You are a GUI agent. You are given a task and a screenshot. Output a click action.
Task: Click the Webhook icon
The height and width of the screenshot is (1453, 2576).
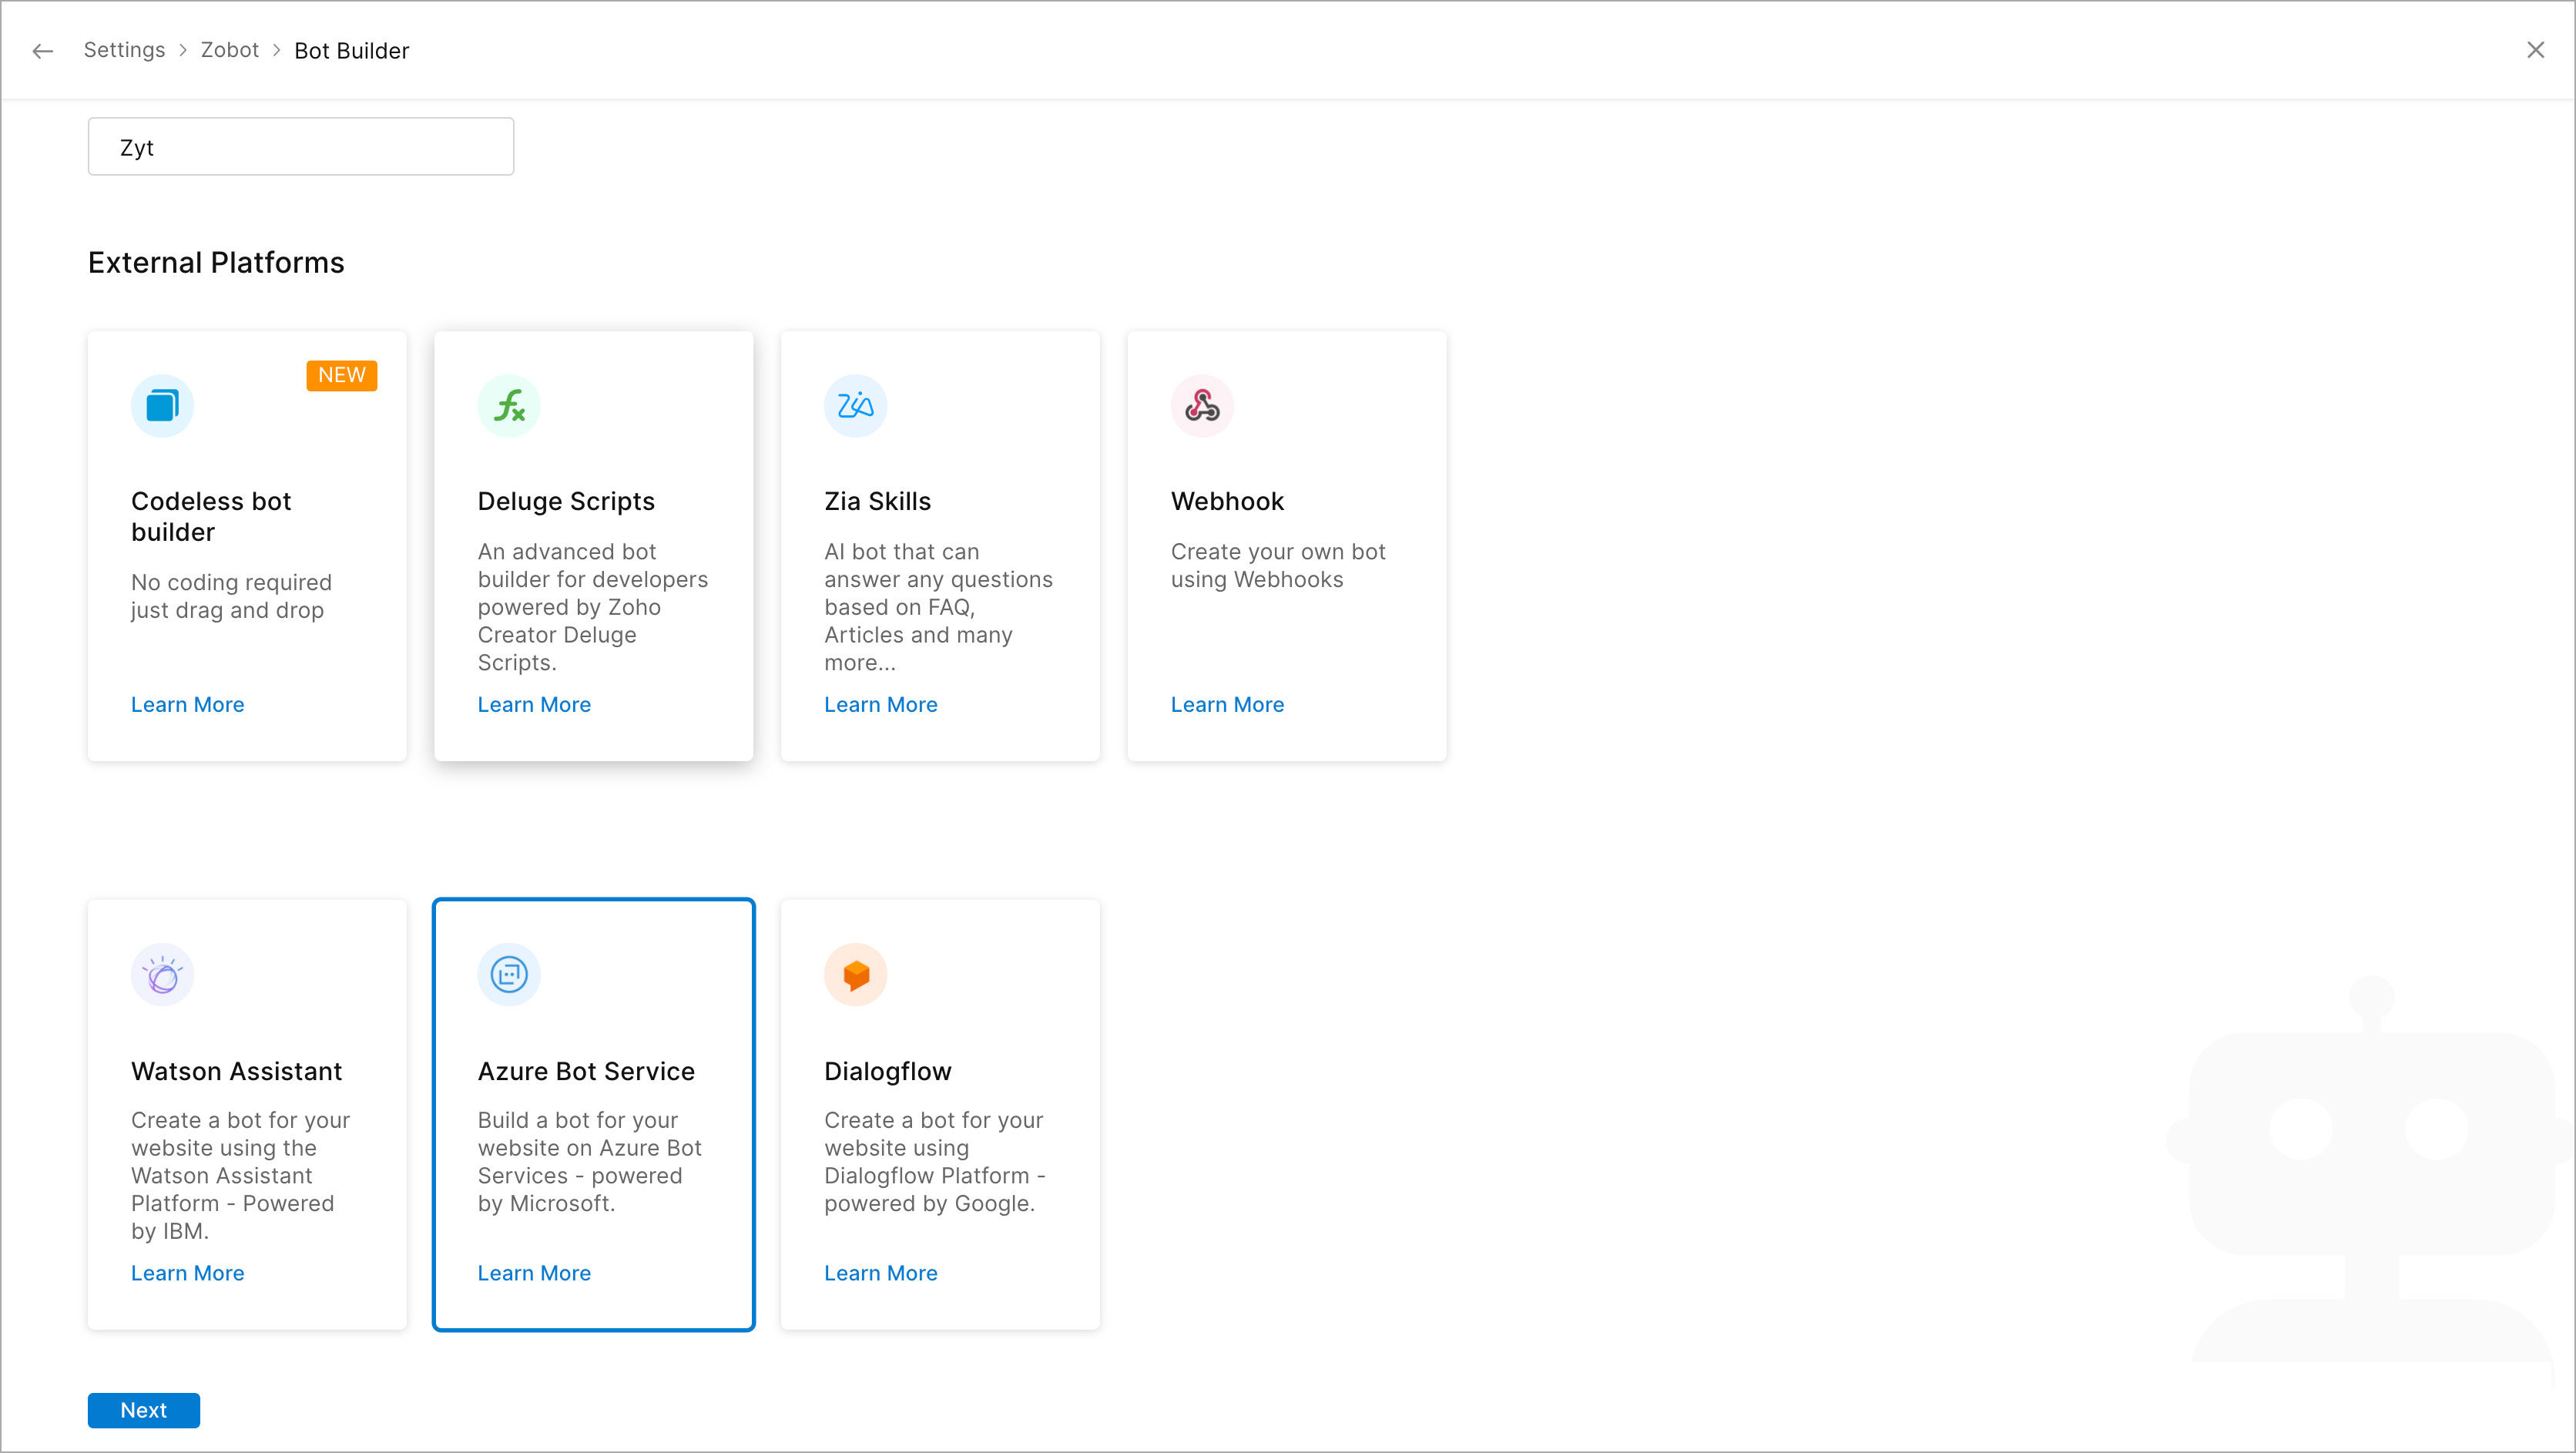coord(1202,406)
